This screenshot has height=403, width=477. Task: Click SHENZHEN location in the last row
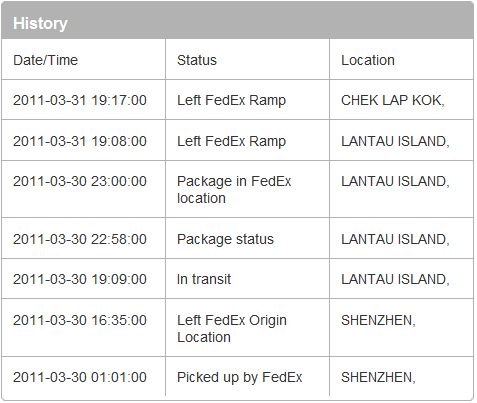tap(378, 377)
